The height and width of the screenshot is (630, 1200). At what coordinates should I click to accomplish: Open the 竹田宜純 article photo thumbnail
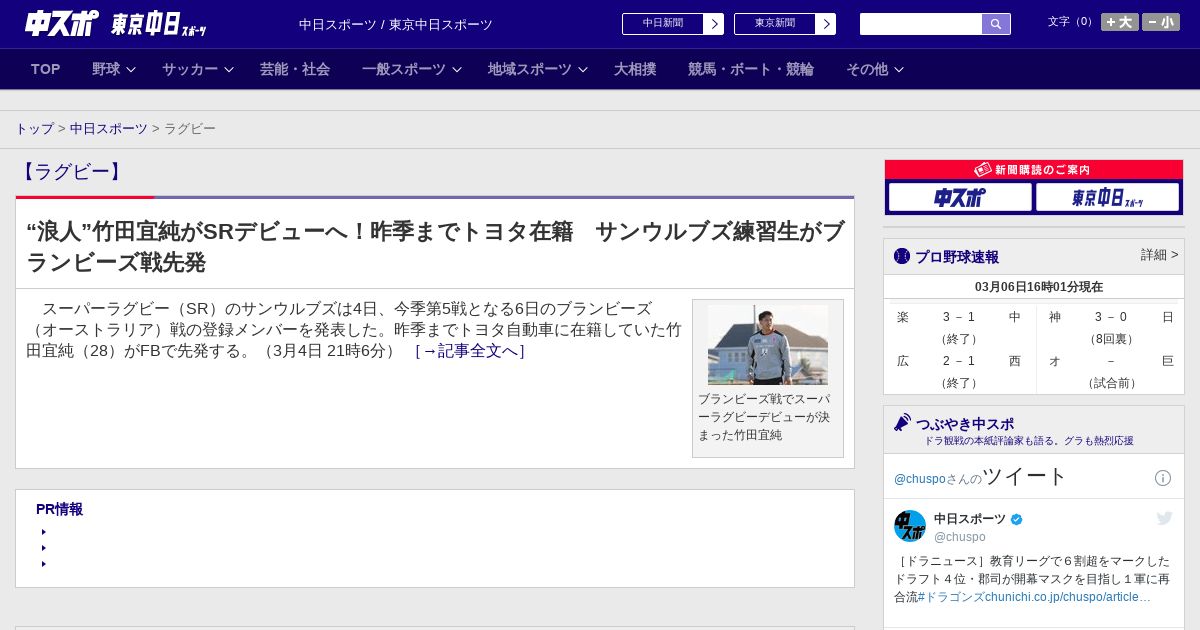(768, 345)
